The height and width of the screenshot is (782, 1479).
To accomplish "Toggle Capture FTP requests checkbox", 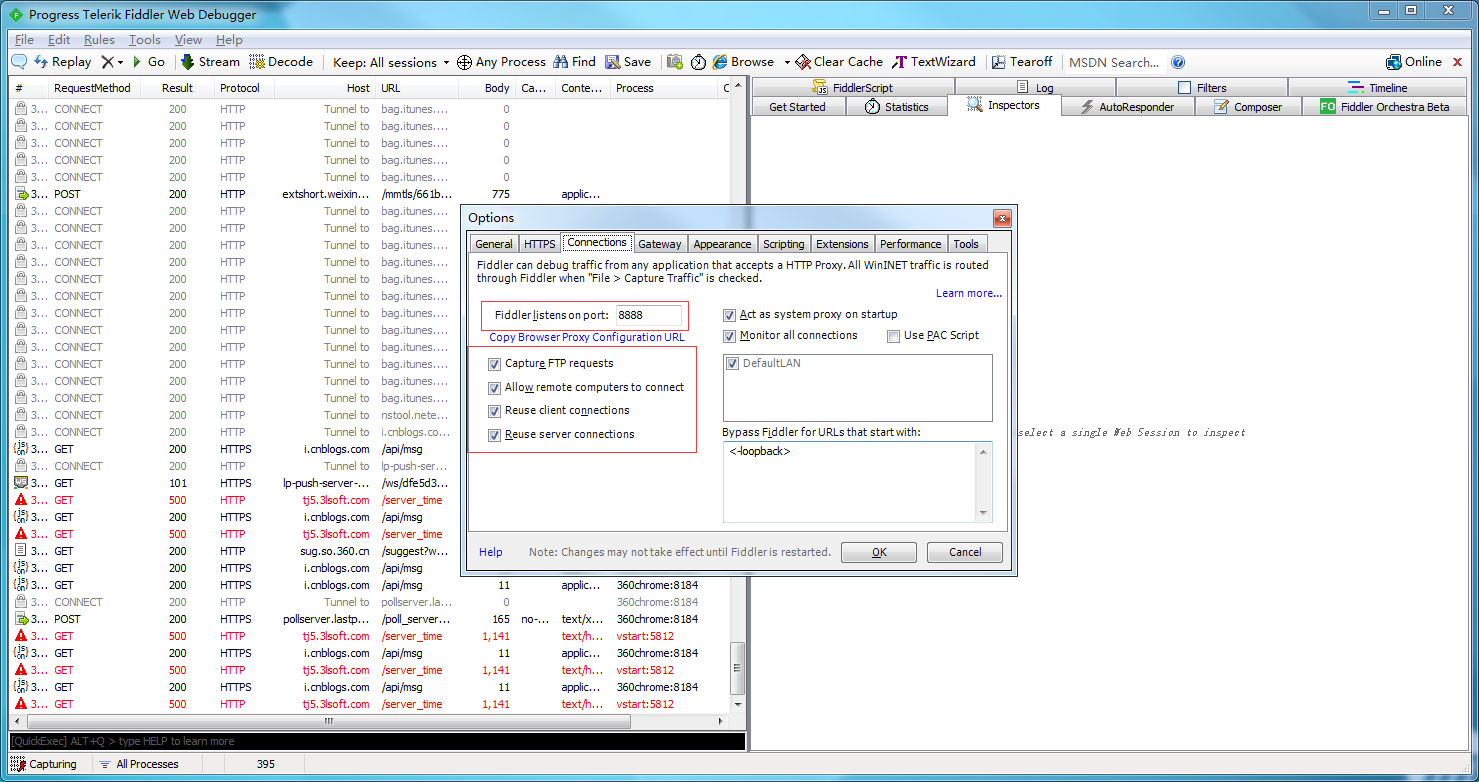I will pyautogui.click(x=495, y=364).
